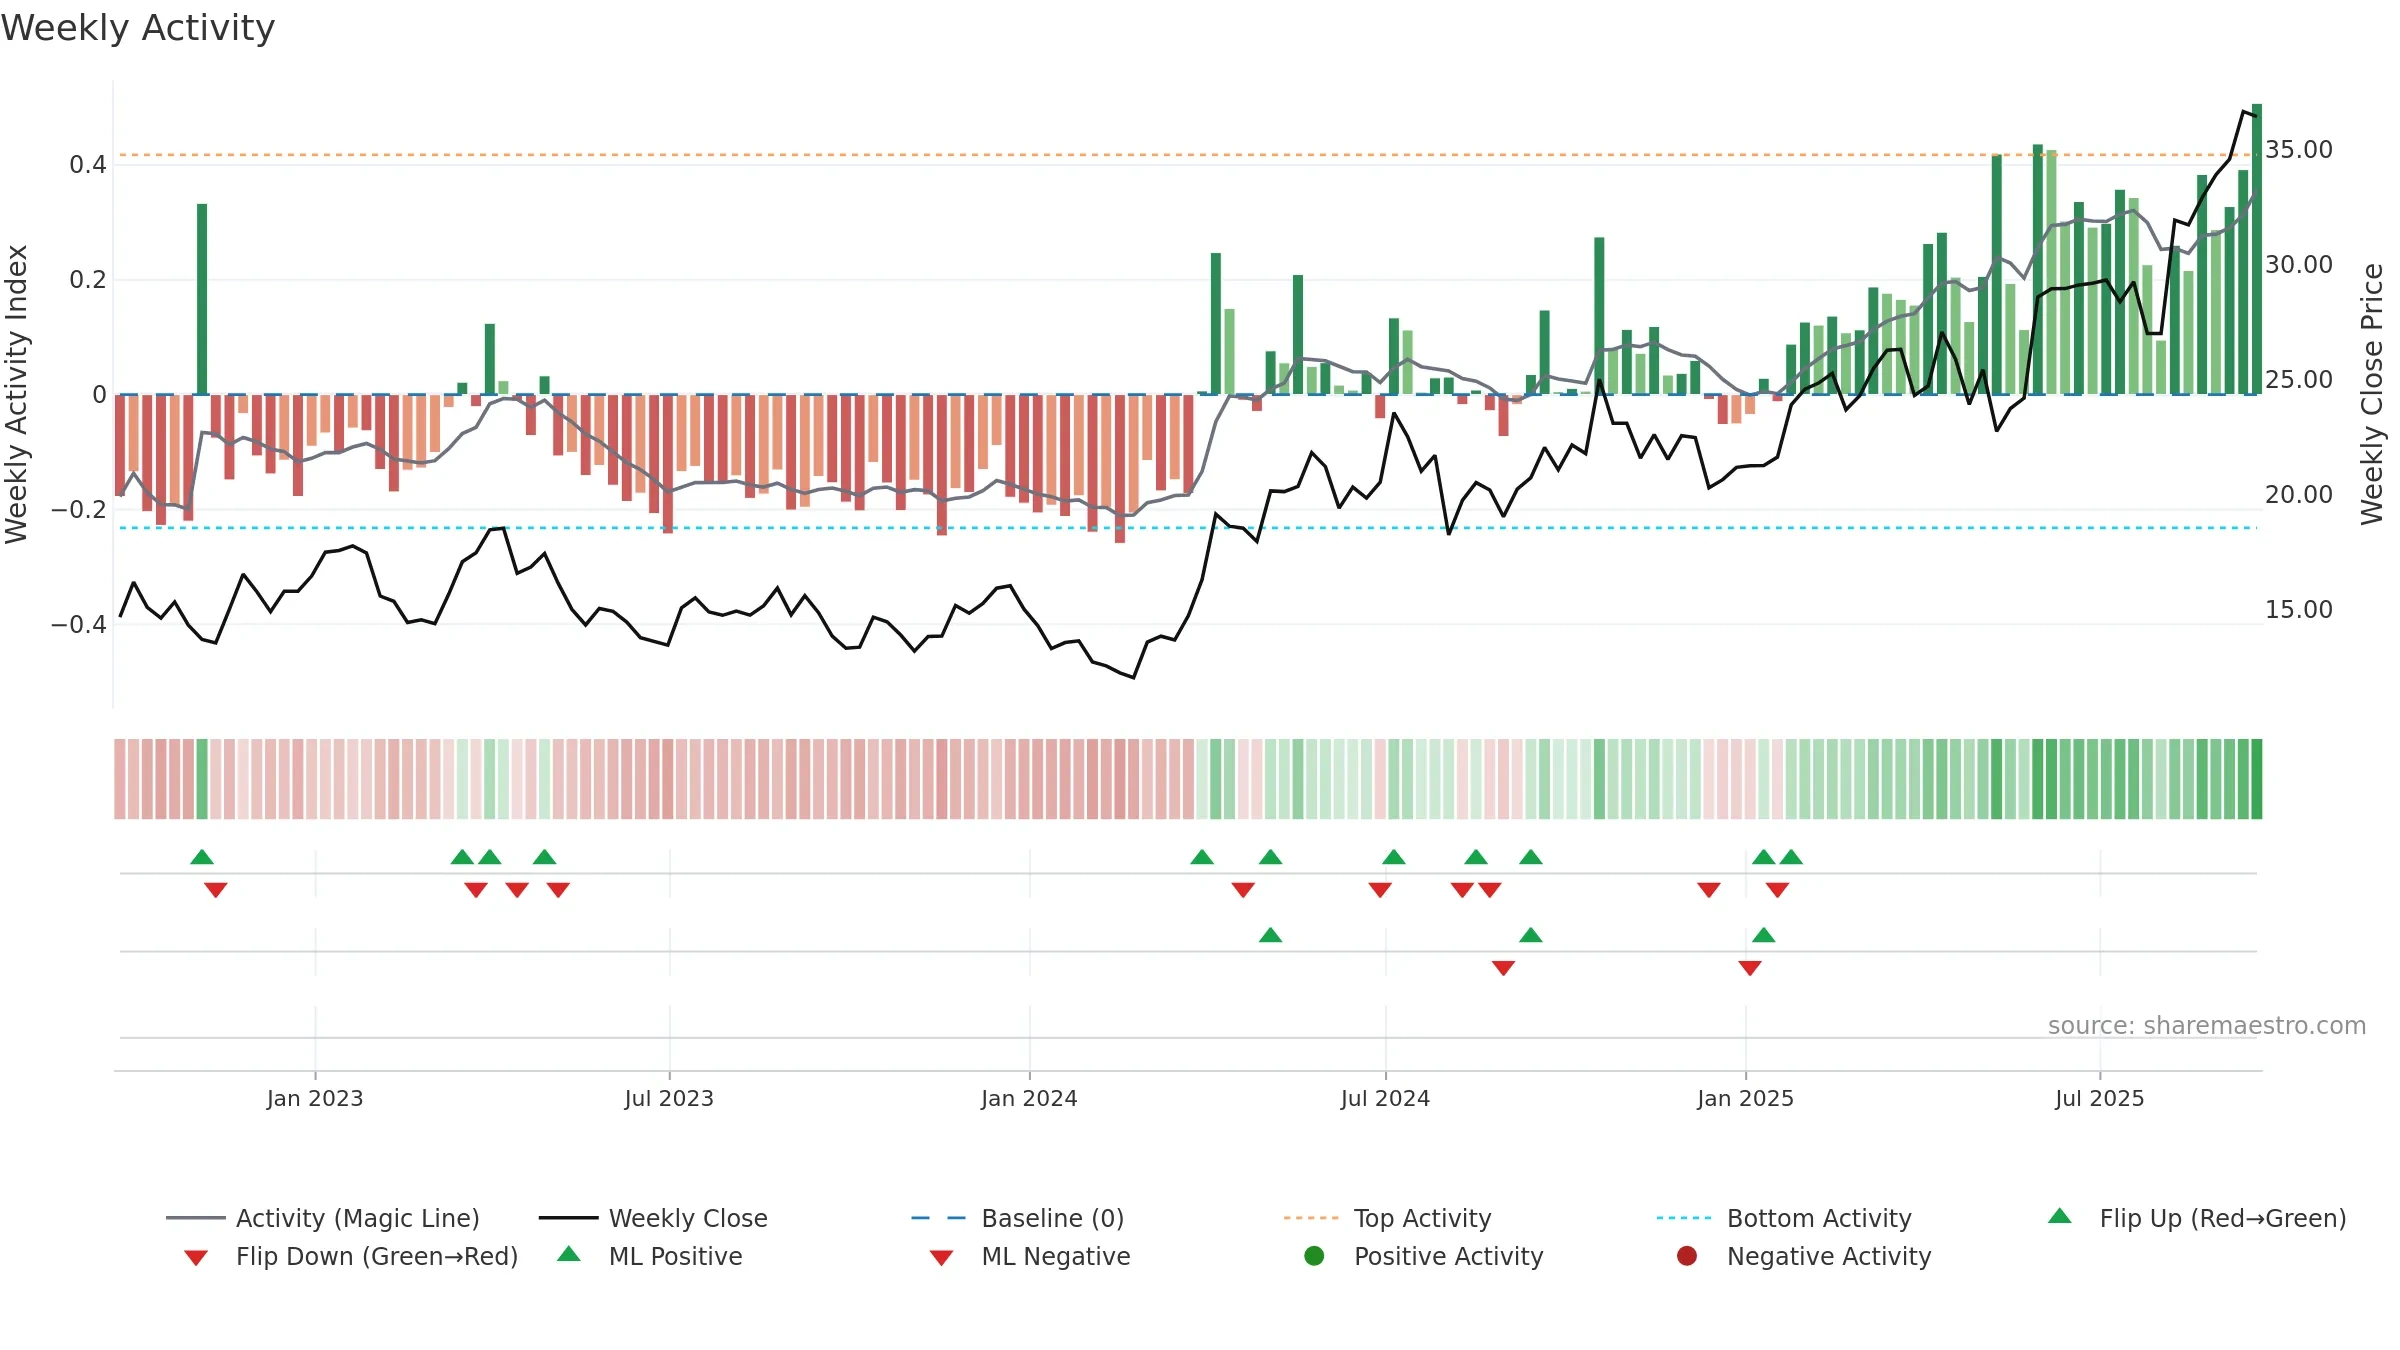This screenshot has height=1350, width=2400.
Task: Click the rightmost tallest green activity bar
Action: tap(2257, 249)
